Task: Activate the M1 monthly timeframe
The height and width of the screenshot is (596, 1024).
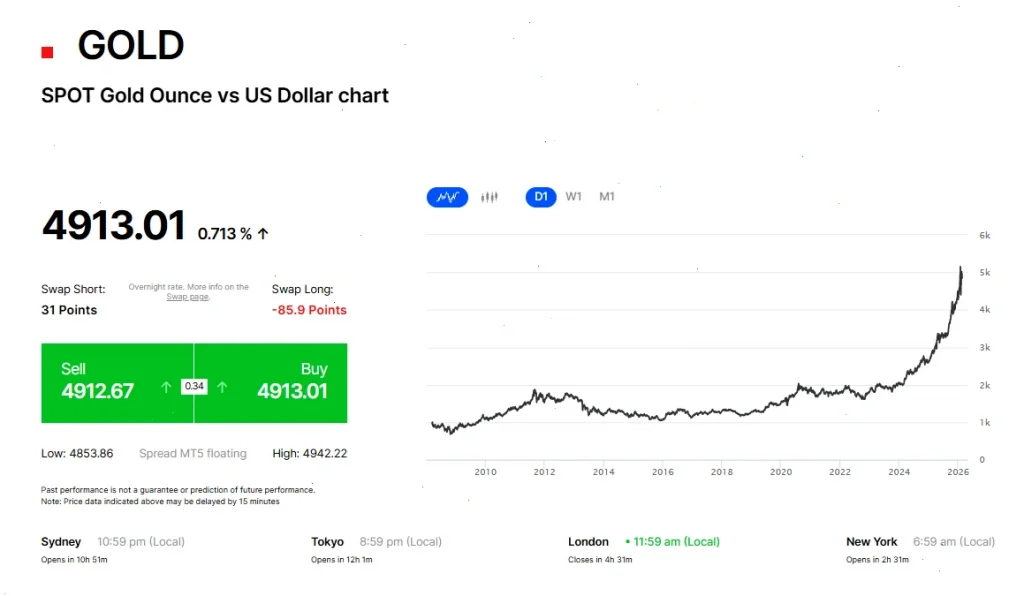Action: (x=606, y=196)
